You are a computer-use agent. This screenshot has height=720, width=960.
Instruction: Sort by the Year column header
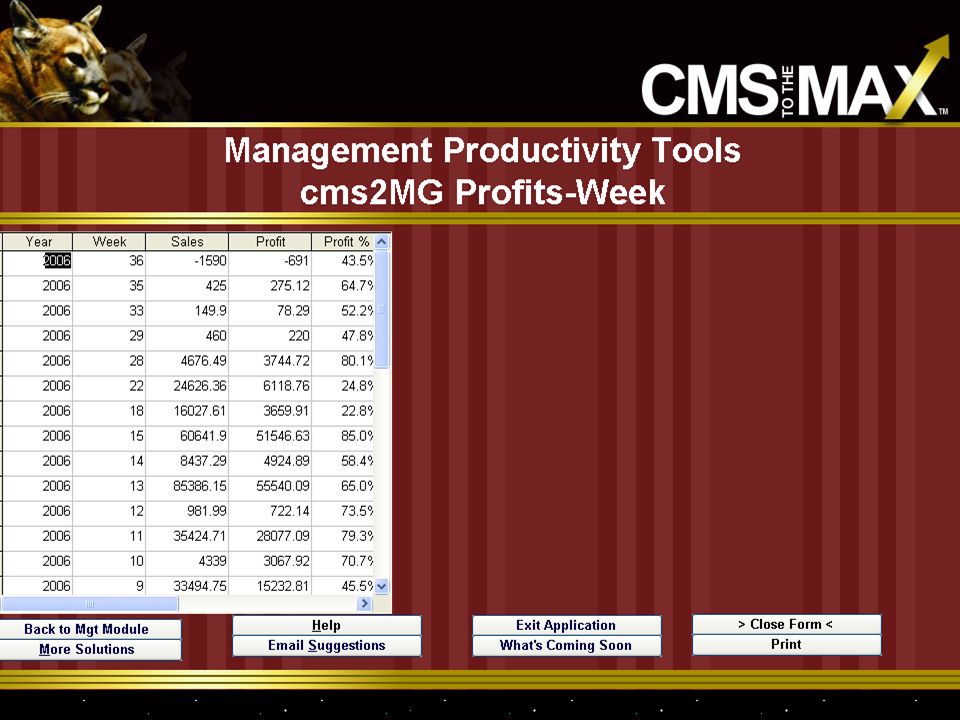pyautogui.click(x=38, y=242)
